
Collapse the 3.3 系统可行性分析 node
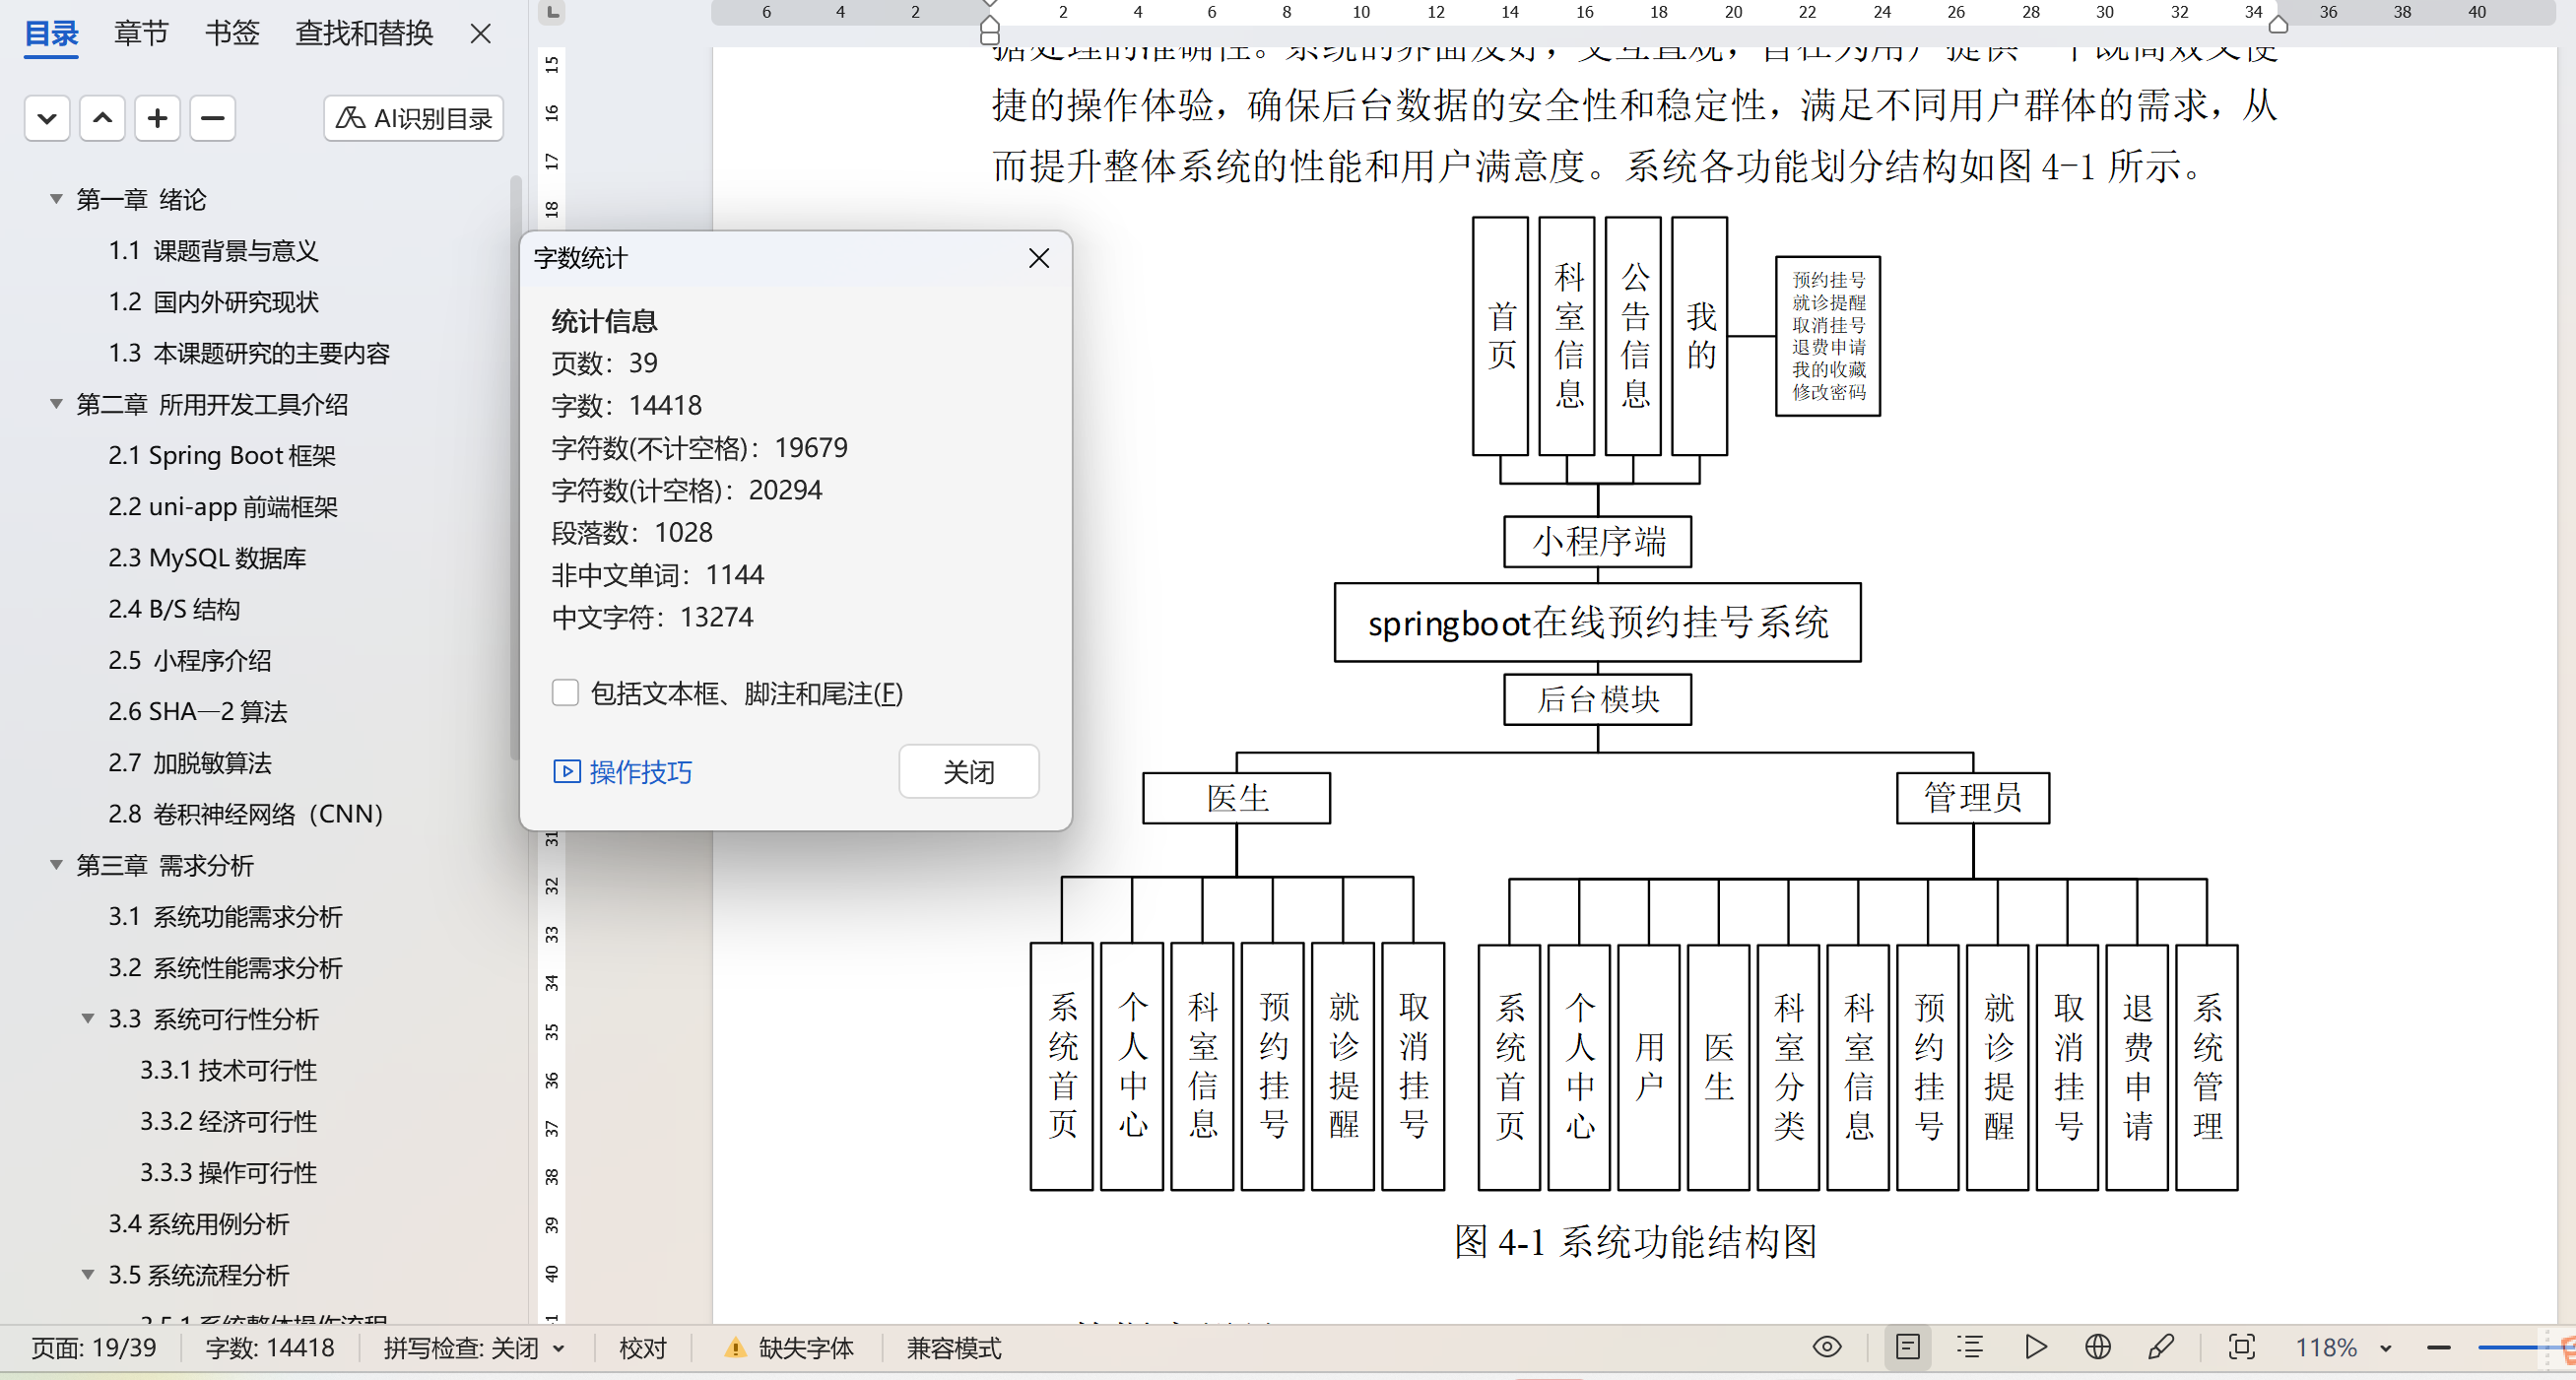click(88, 1018)
